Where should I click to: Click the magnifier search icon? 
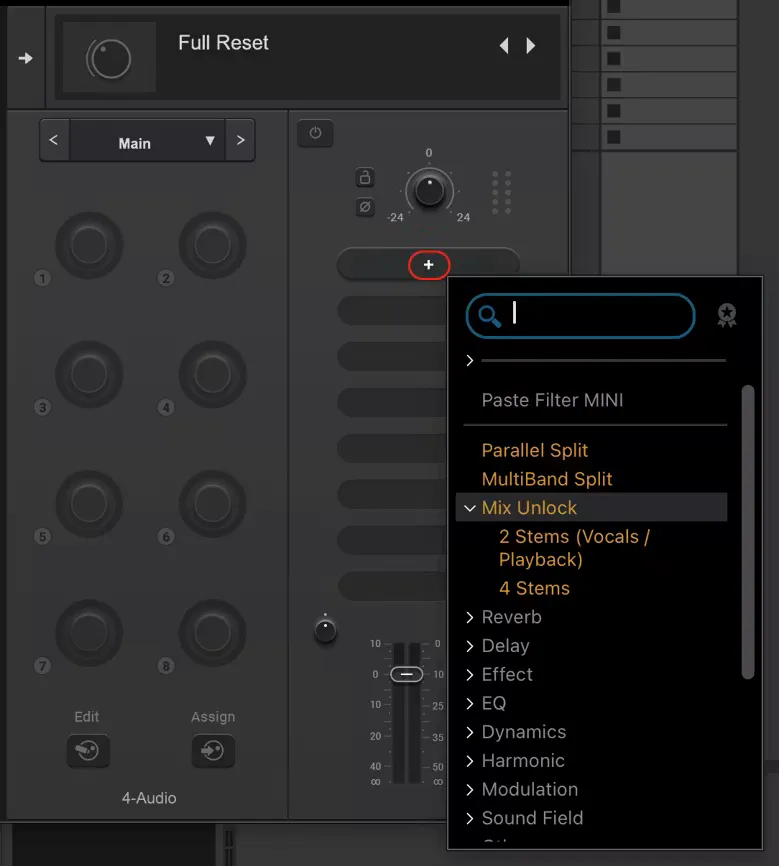(x=489, y=316)
